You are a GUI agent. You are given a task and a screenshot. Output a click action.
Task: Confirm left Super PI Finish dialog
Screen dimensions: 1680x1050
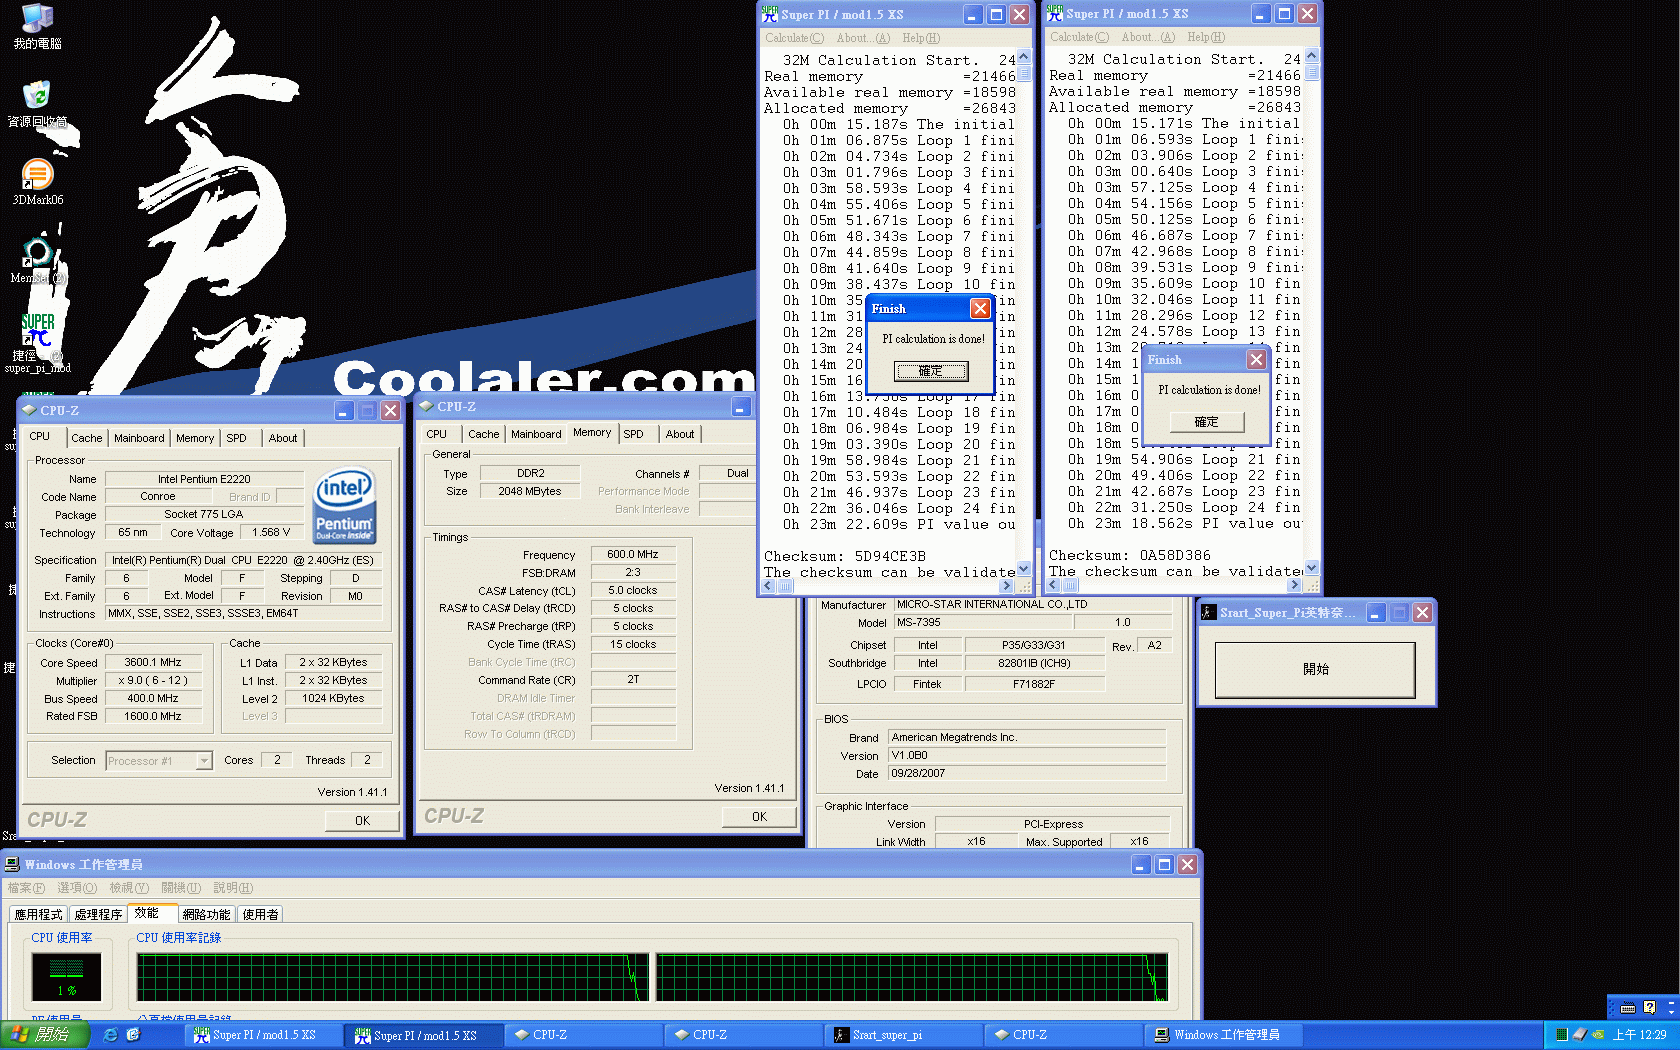931,371
